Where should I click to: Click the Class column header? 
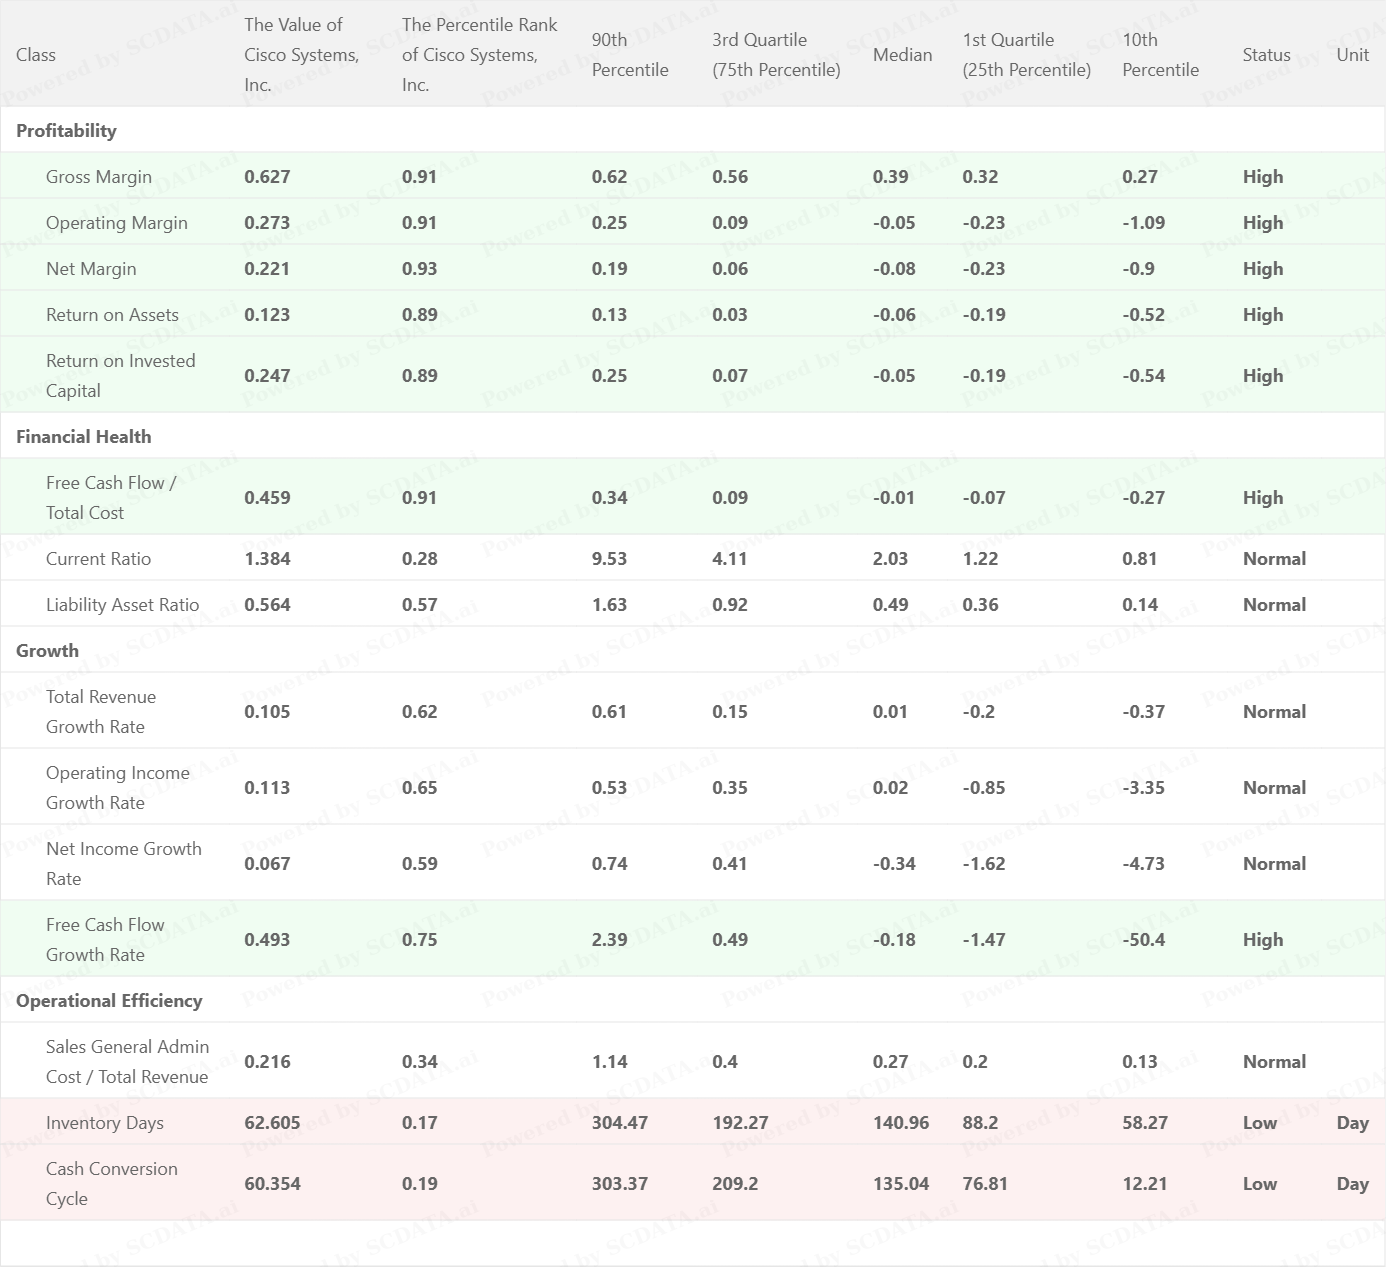(x=36, y=55)
